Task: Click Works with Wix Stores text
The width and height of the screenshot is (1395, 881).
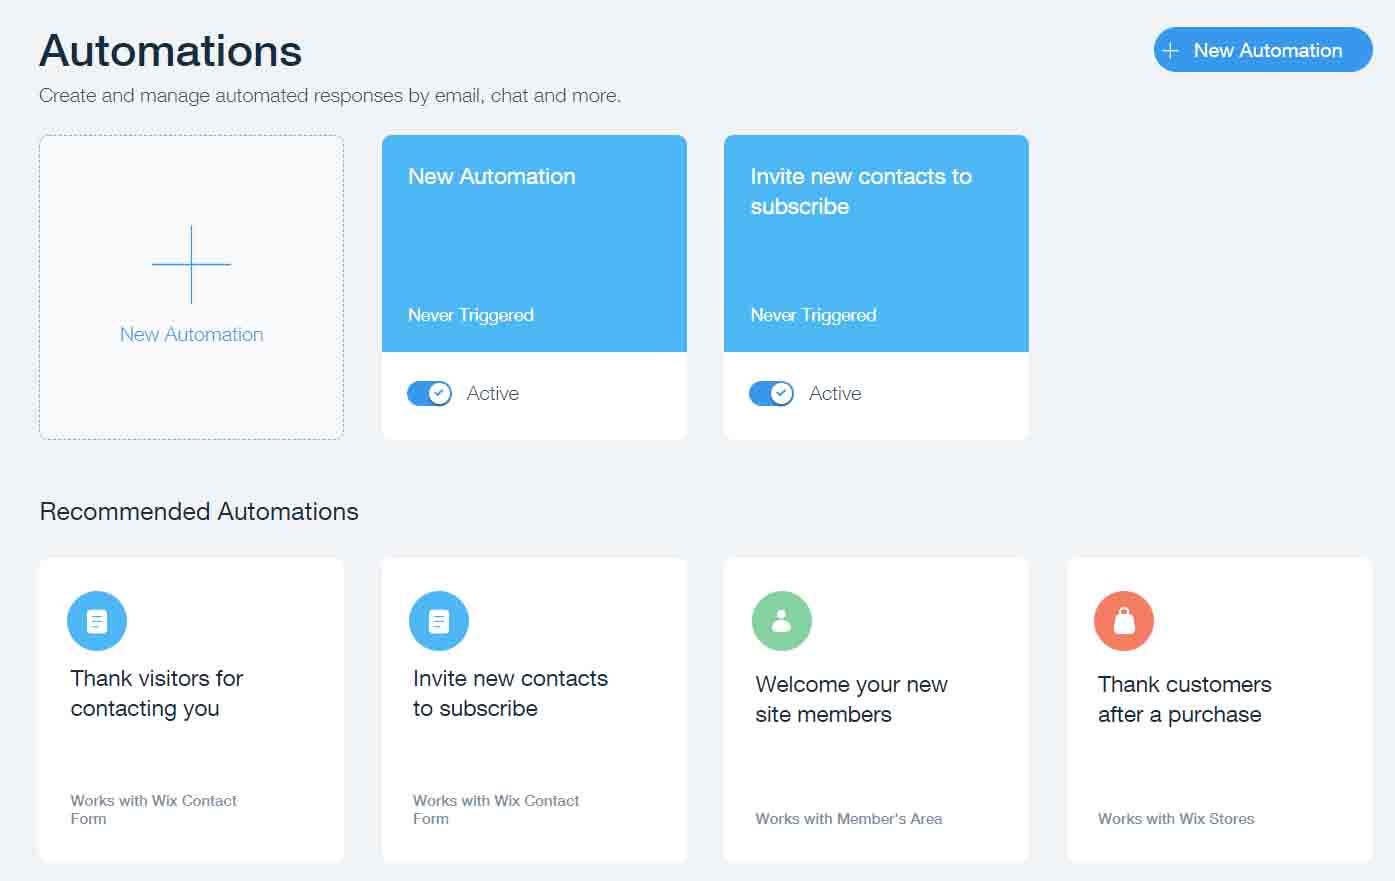Action: coord(1176,819)
